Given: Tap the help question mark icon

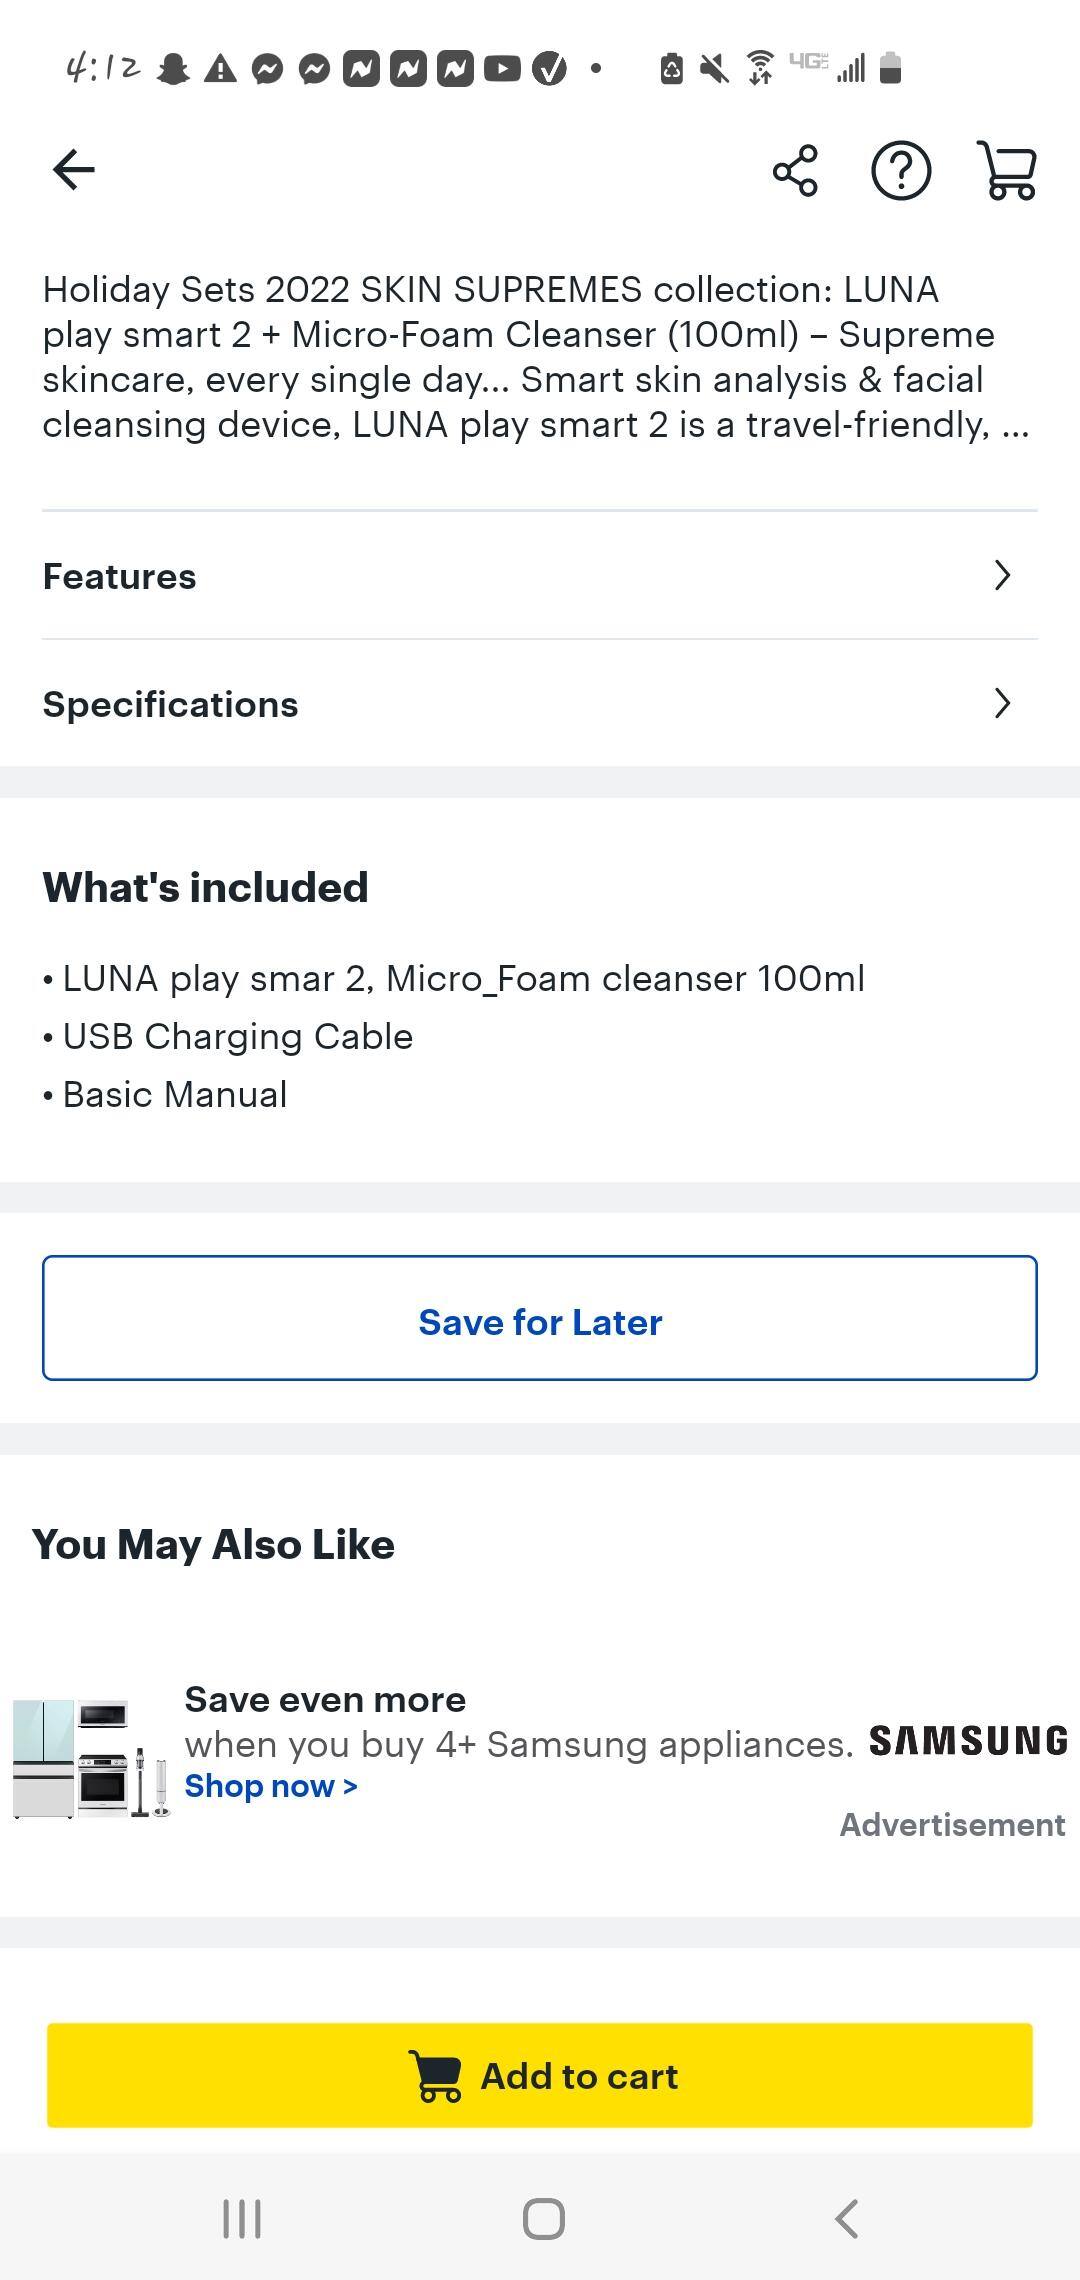Looking at the screenshot, I should coord(901,171).
